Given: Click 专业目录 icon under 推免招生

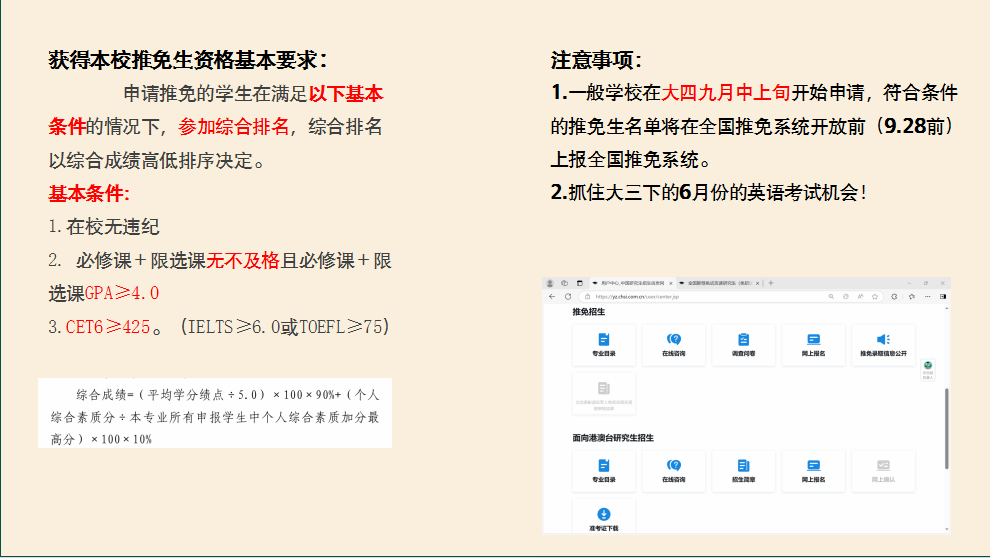Looking at the screenshot, I should click(x=604, y=341).
